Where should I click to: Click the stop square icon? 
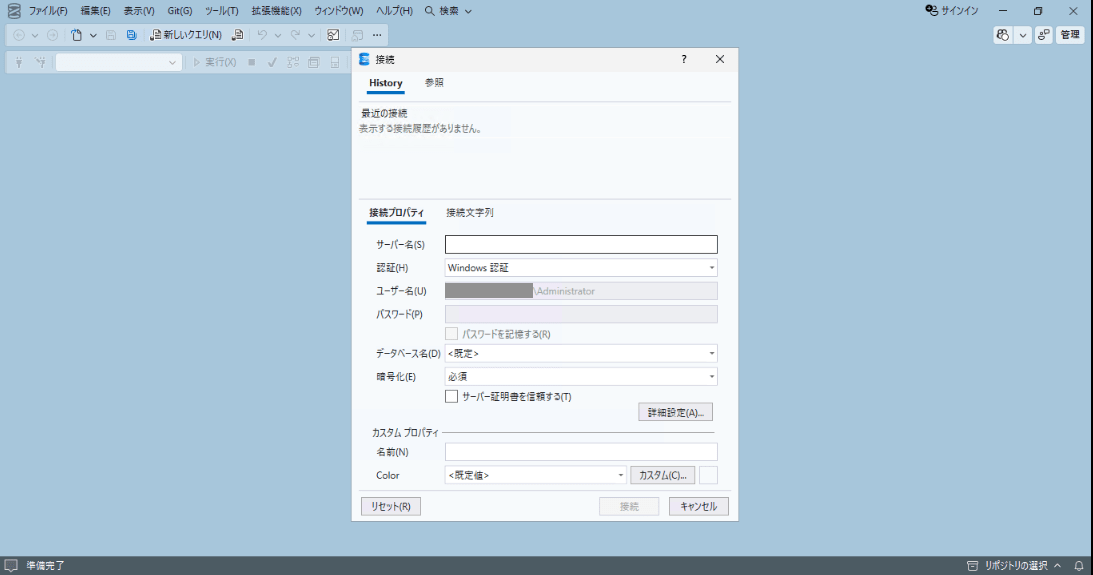252,63
